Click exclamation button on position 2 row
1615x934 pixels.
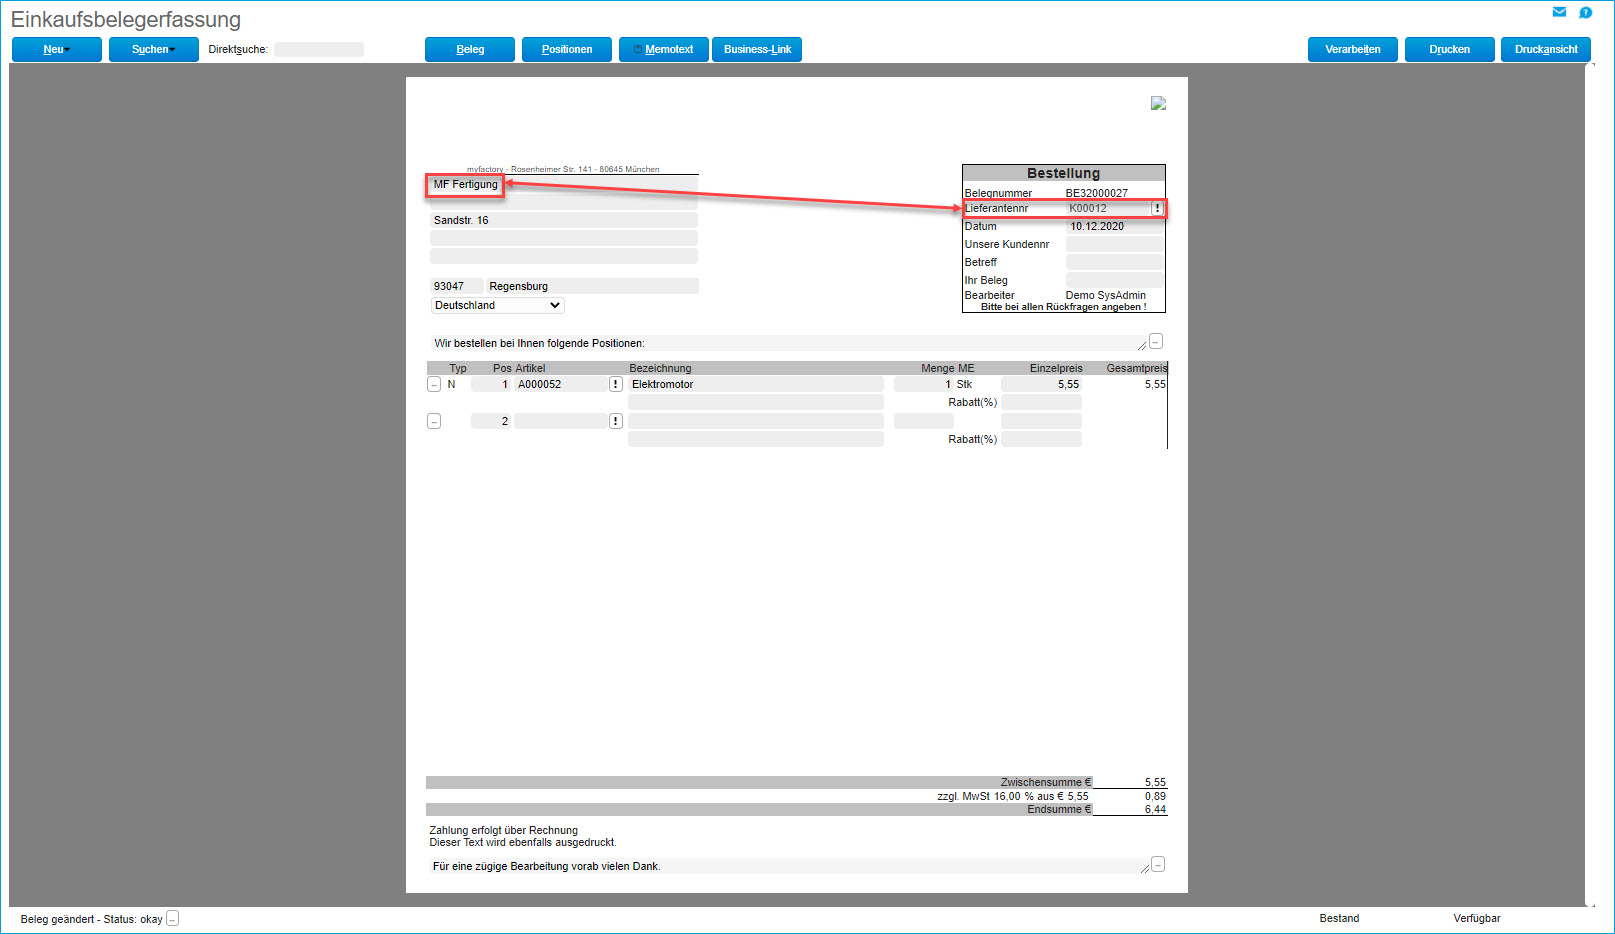coord(616,421)
